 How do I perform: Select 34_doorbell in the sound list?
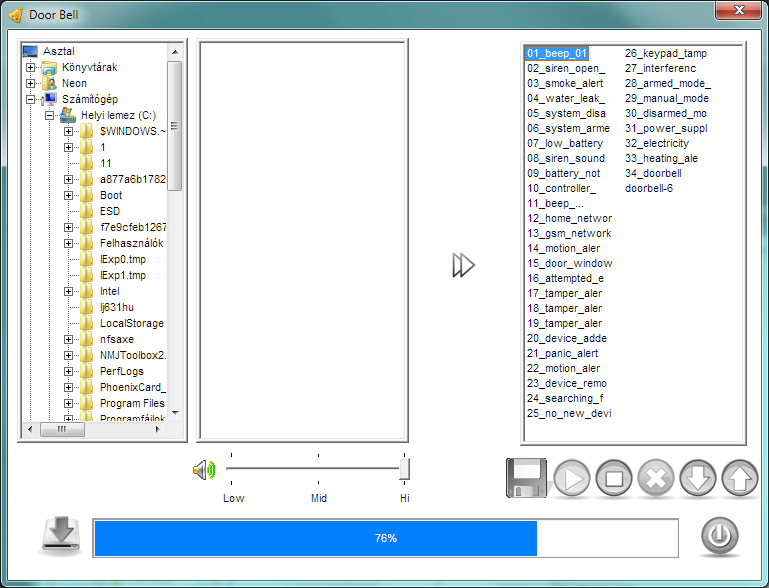tap(652, 173)
